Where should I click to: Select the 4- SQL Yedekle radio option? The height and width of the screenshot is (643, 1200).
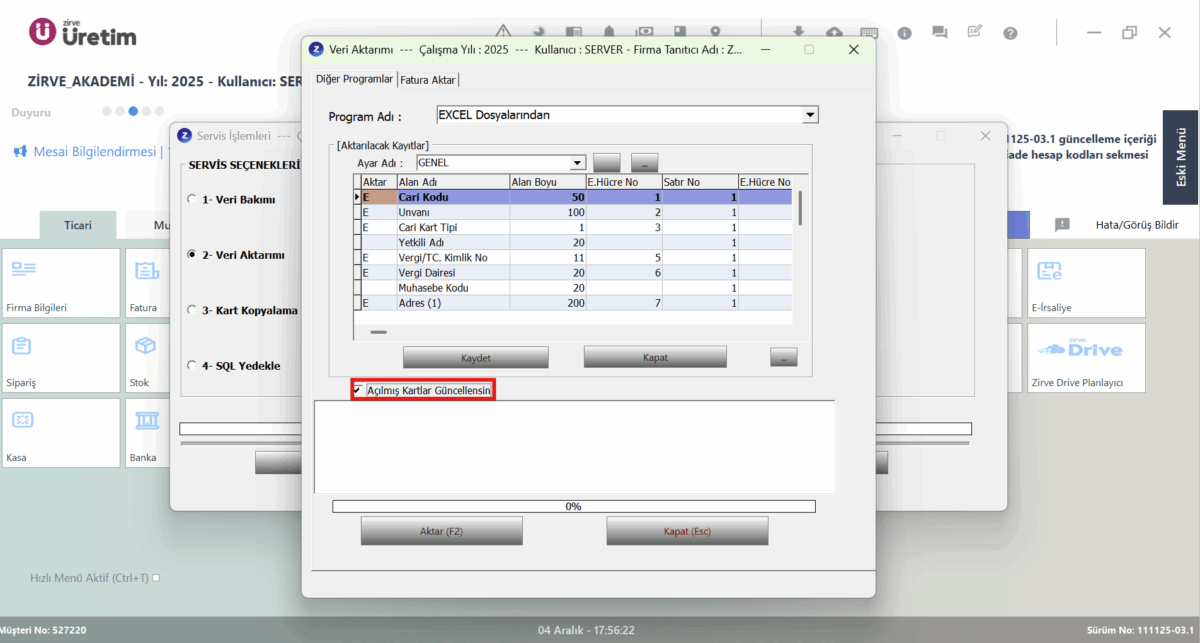192,365
